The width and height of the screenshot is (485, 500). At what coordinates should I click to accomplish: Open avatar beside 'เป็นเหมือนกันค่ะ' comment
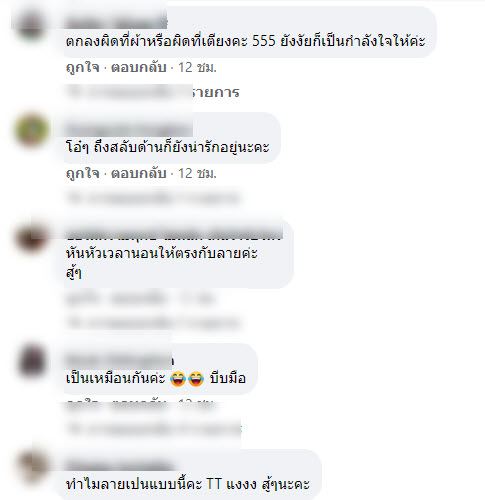coord(31,361)
